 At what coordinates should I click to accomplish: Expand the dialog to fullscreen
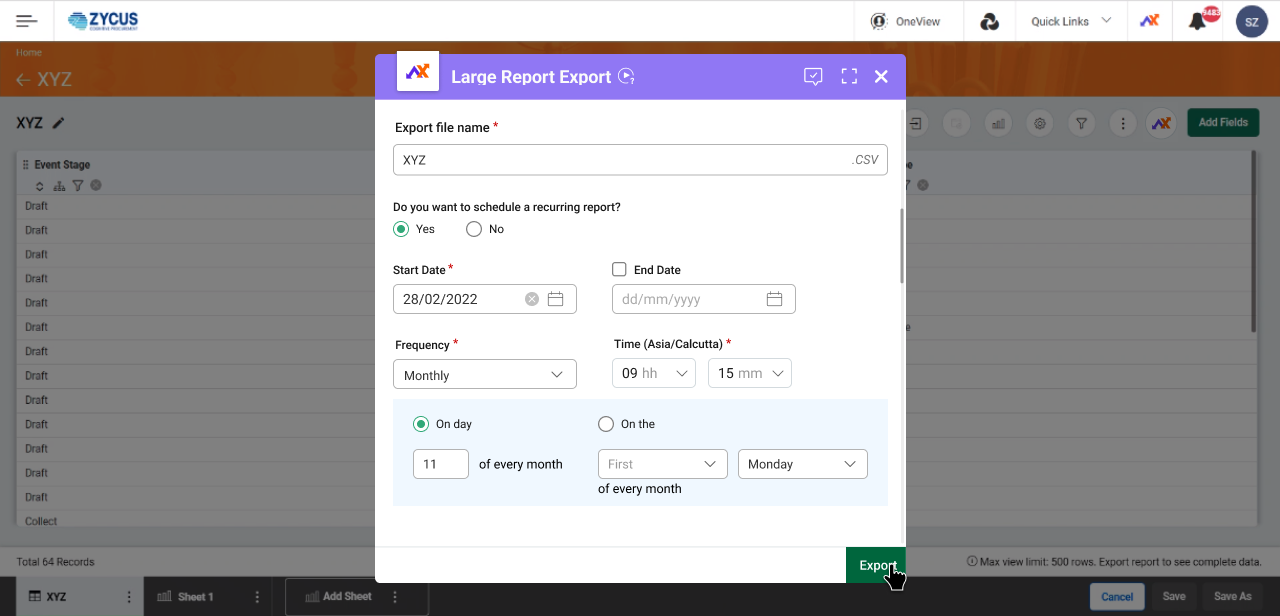[x=849, y=76]
